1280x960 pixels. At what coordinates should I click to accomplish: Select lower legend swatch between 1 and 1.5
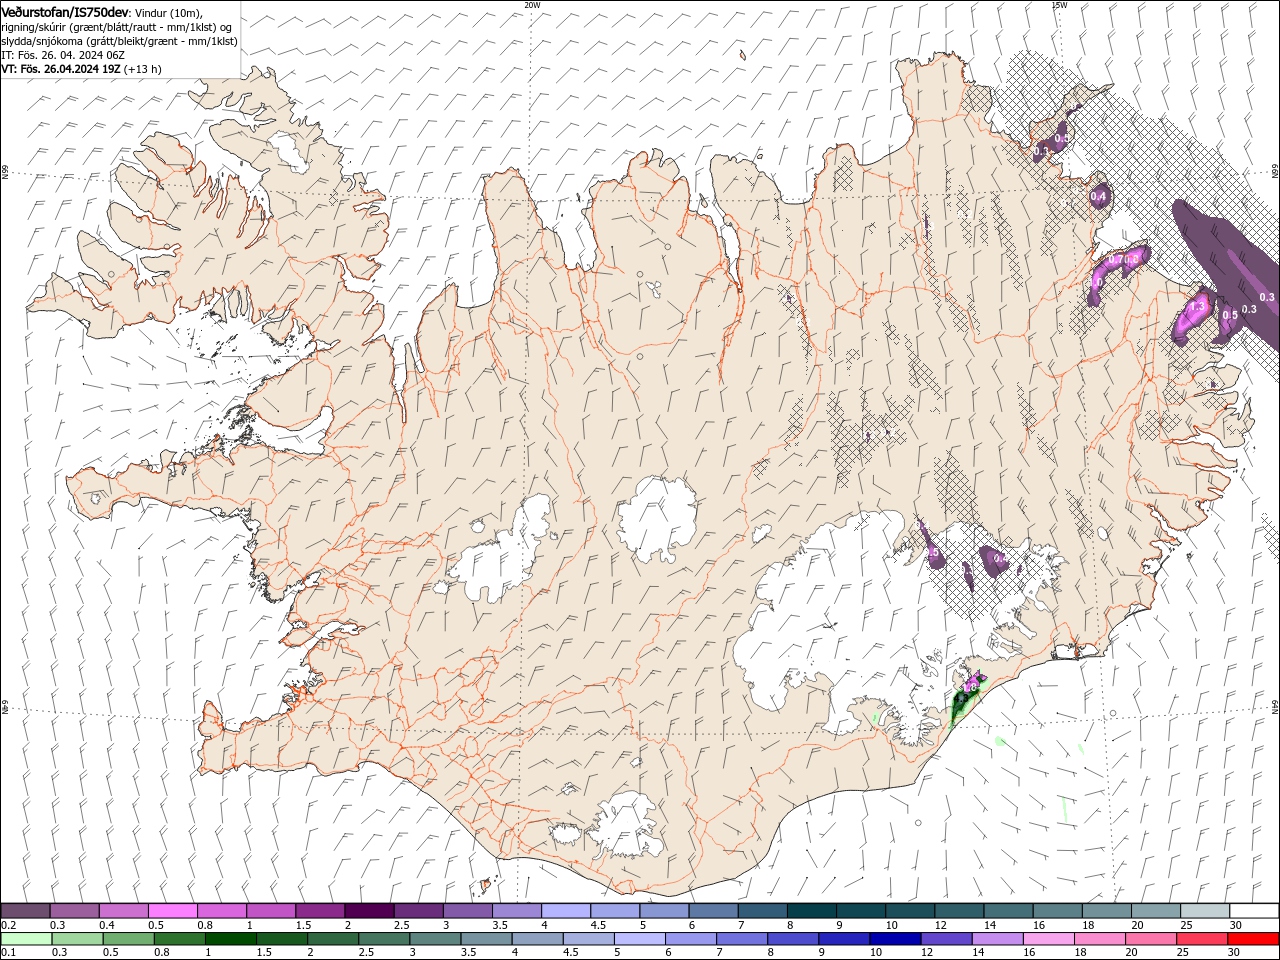click(x=231, y=938)
